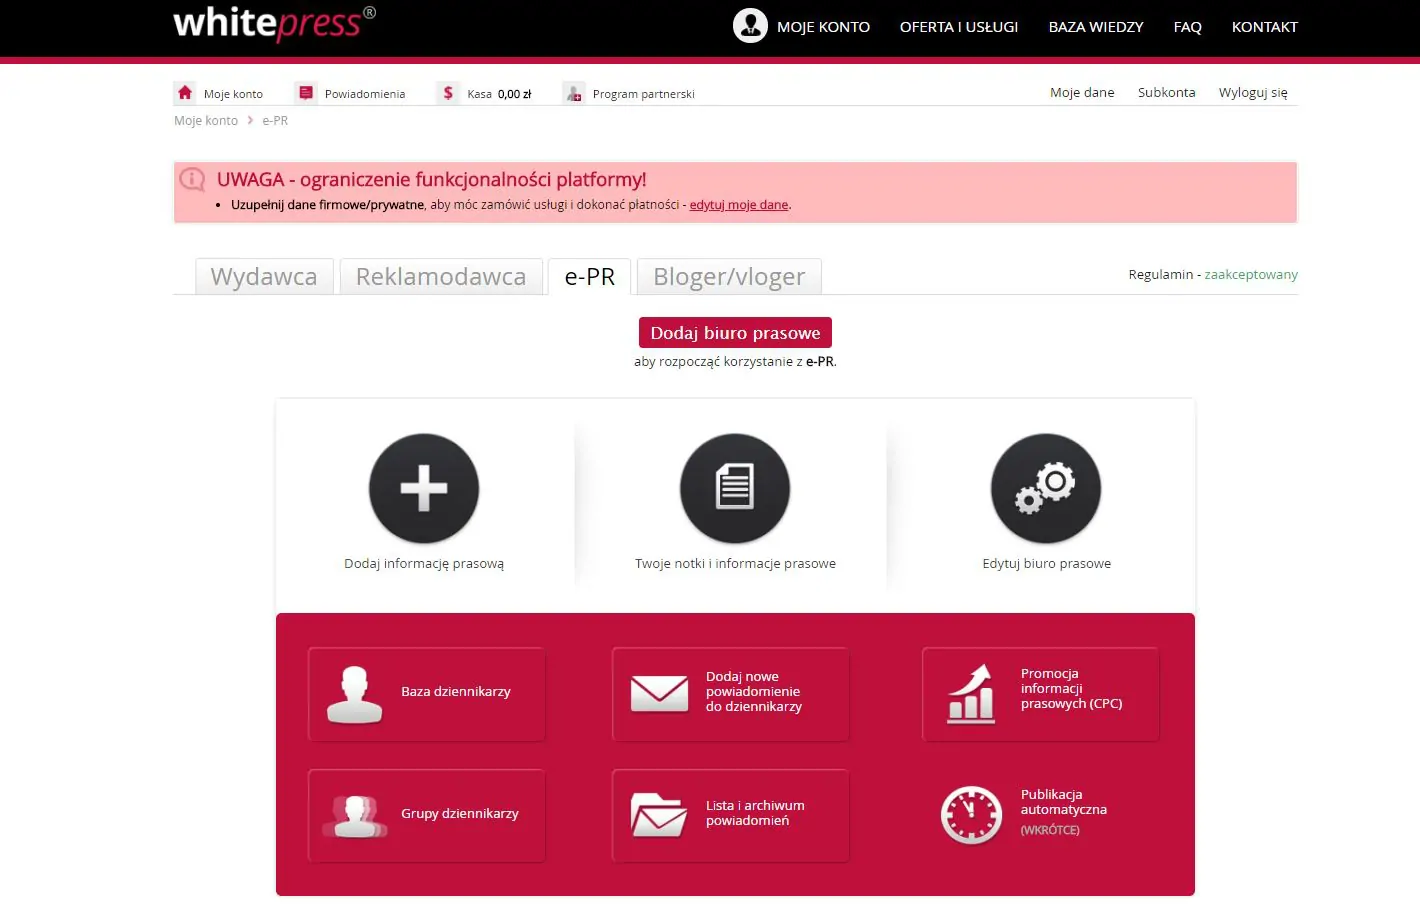Image resolution: width=1420 pixels, height=908 pixels.
Task: Follow the edytuj moje dane link
Action: click(739, 205)
